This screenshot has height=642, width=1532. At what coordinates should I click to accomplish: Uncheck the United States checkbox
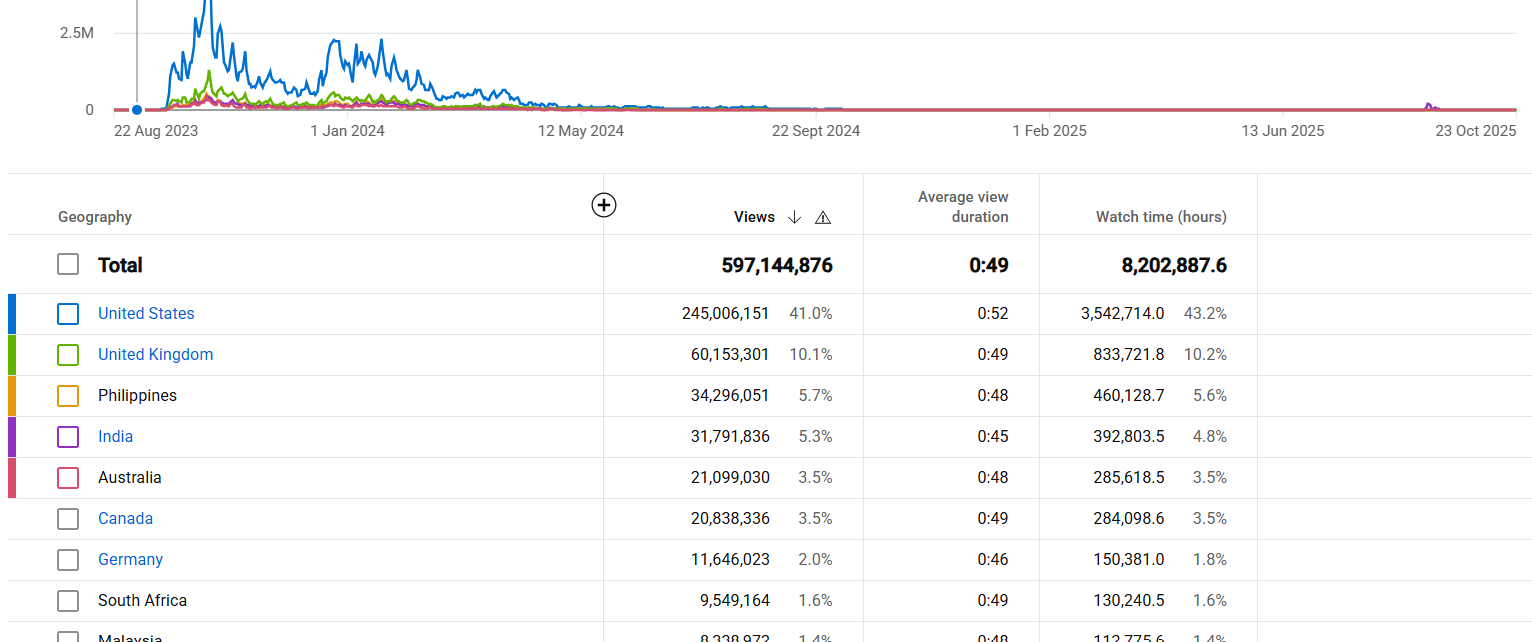[68, 314]
